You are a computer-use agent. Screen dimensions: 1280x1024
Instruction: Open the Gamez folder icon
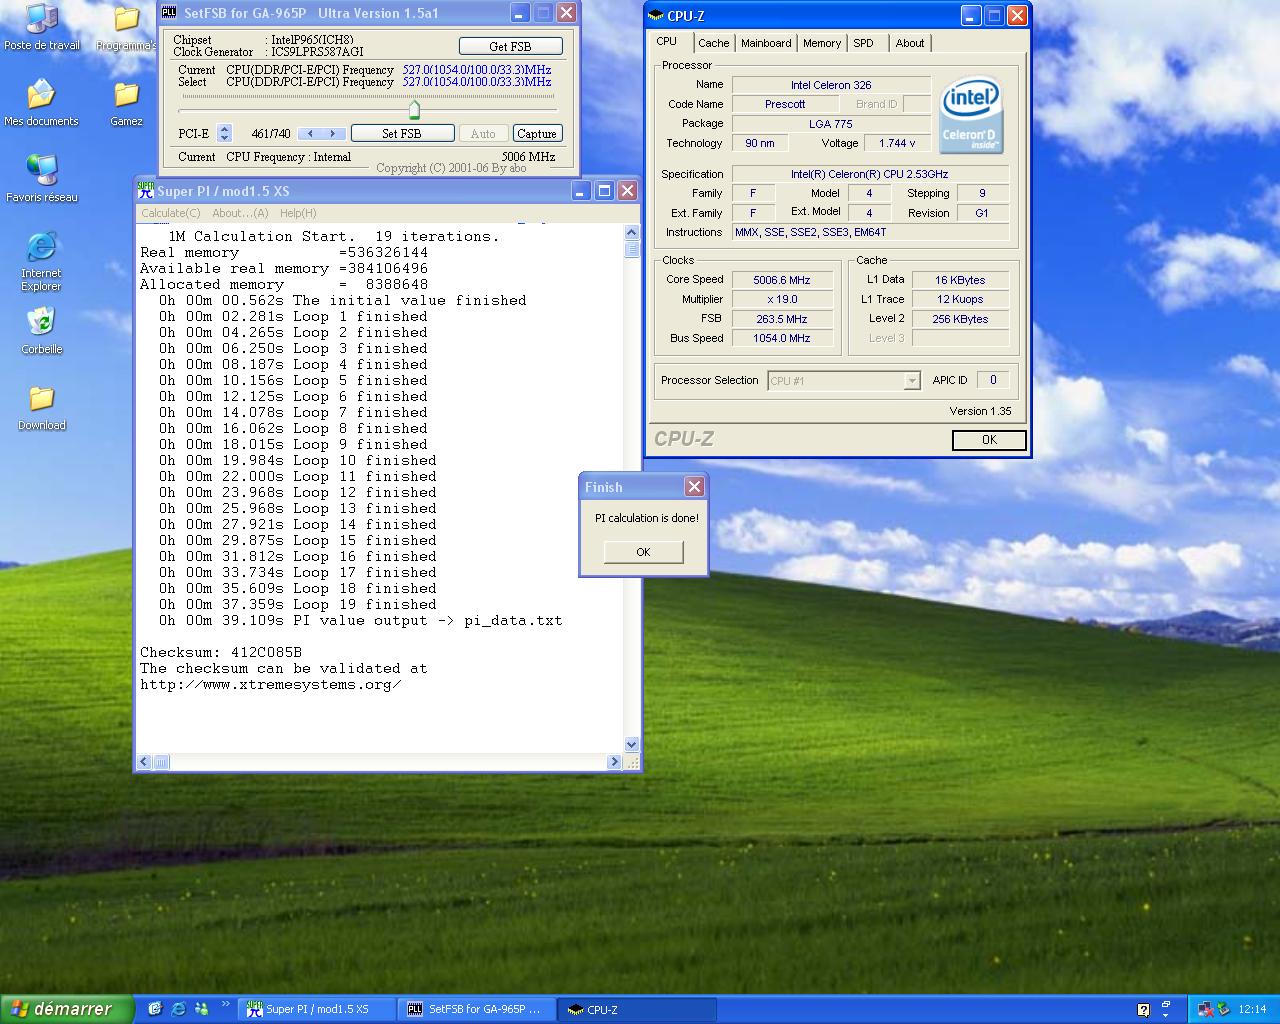point(126,103)
